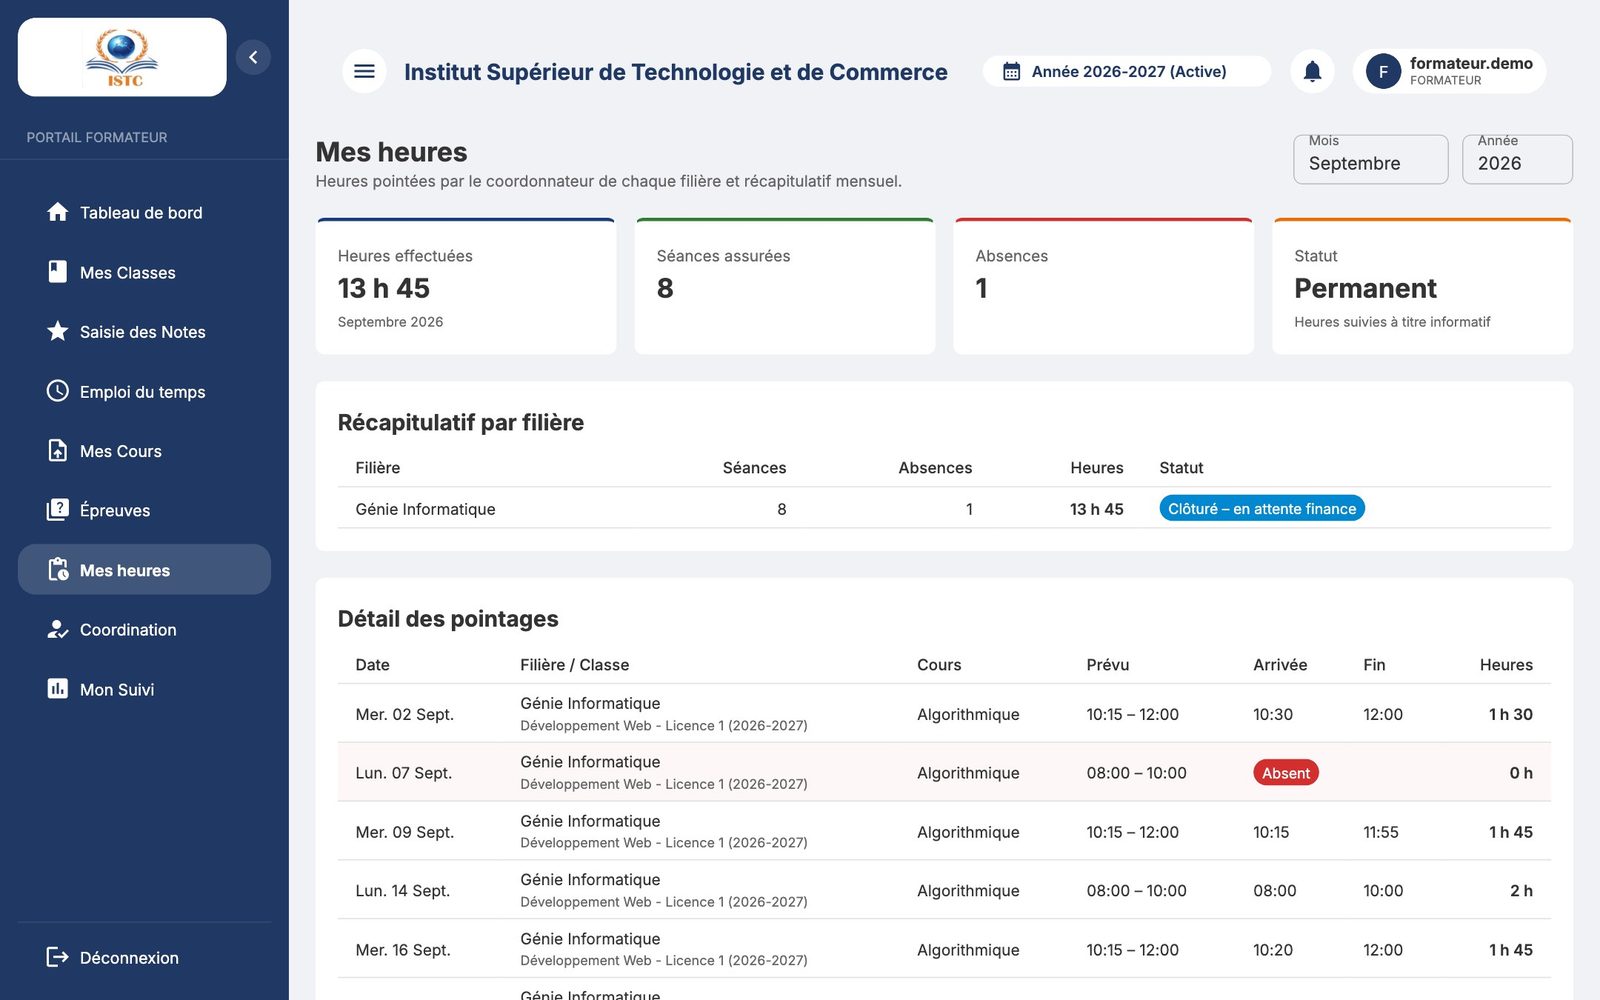The image size is (1600, 1000).
Task: Navigate to Emploi du temps
Action: [144, 391]
